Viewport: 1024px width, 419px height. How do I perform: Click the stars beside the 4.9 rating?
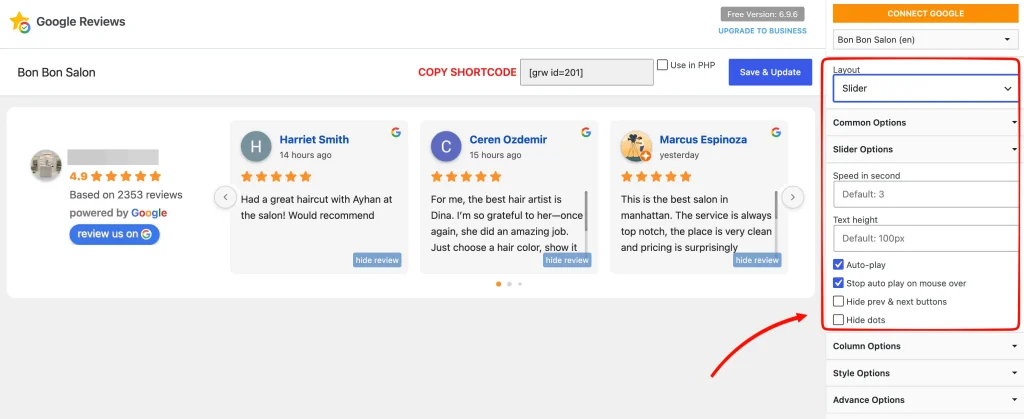tap(125, 176)
